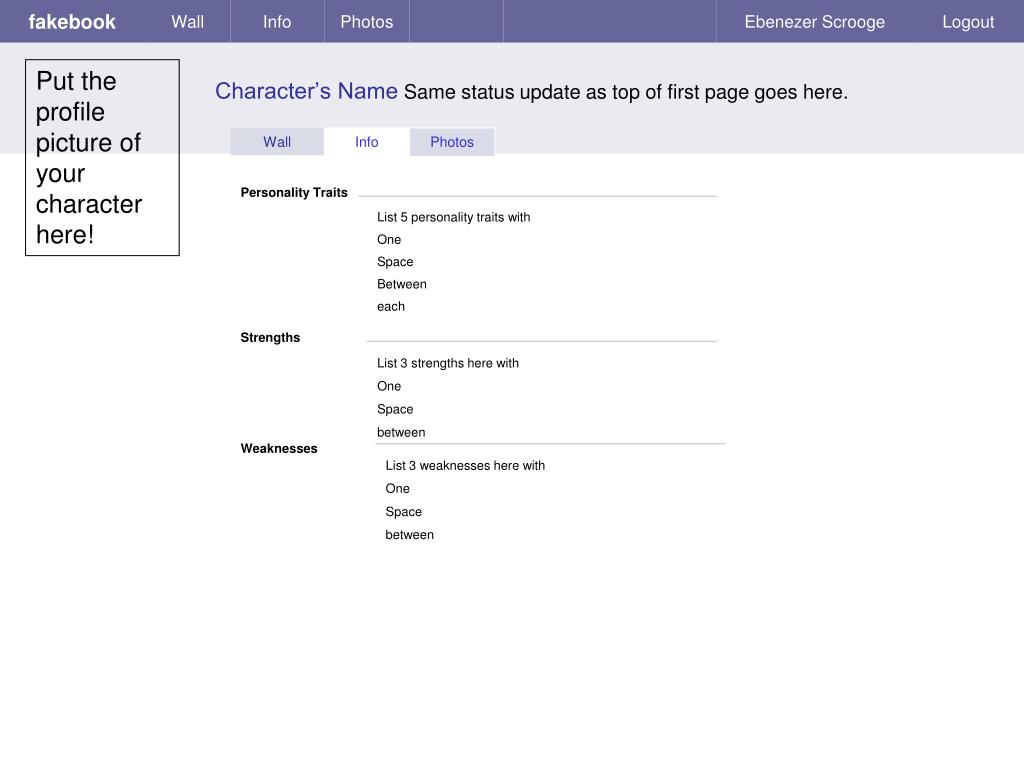Screen dimensions: 1024x768
Task: Open Wall in top navigation bar
Action: point(187,22)
